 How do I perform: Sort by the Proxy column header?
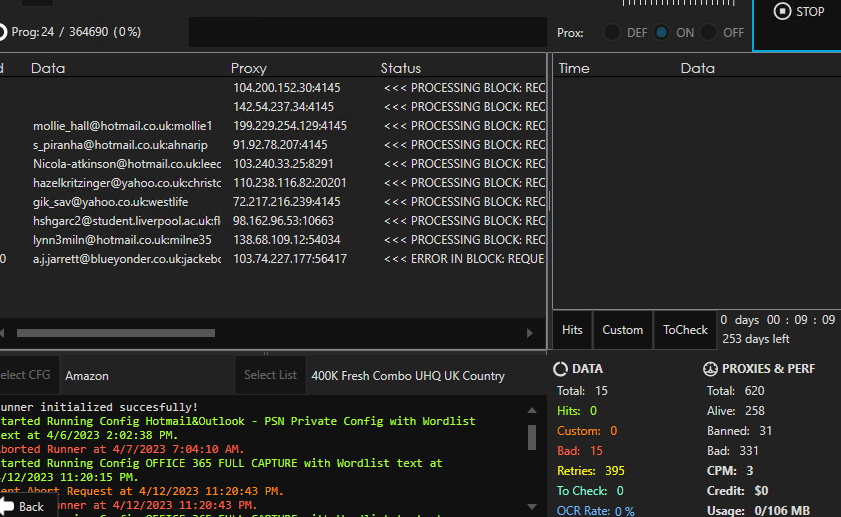coord(249,68)
